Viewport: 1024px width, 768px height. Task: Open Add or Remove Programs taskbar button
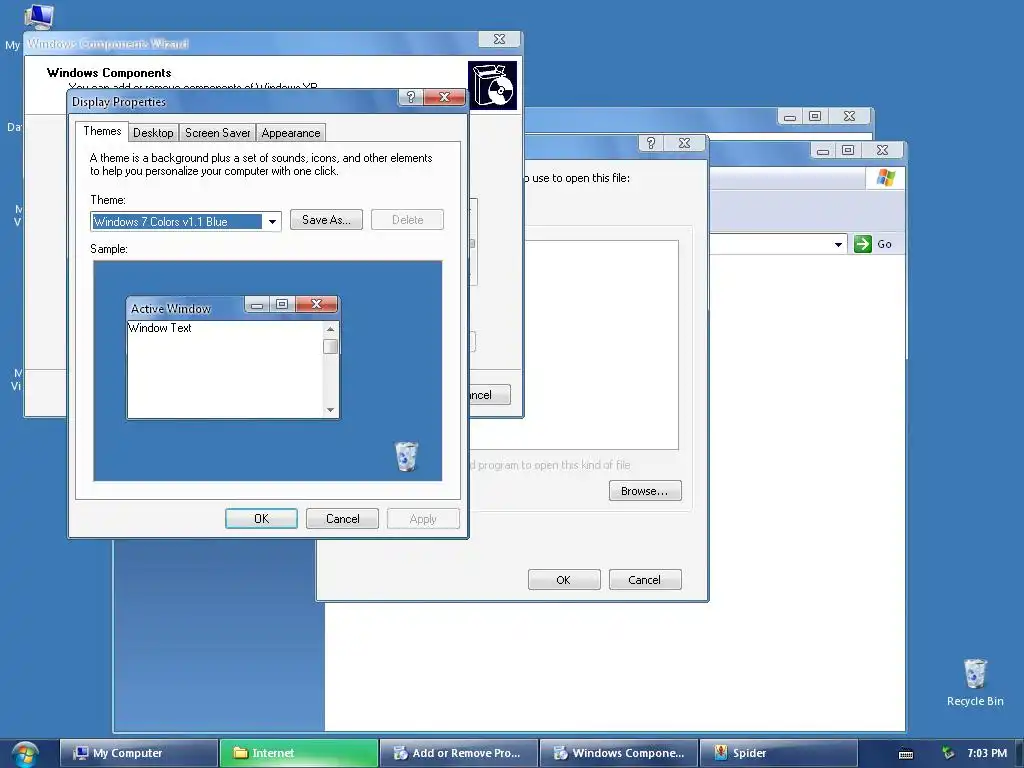pos(458,753)
